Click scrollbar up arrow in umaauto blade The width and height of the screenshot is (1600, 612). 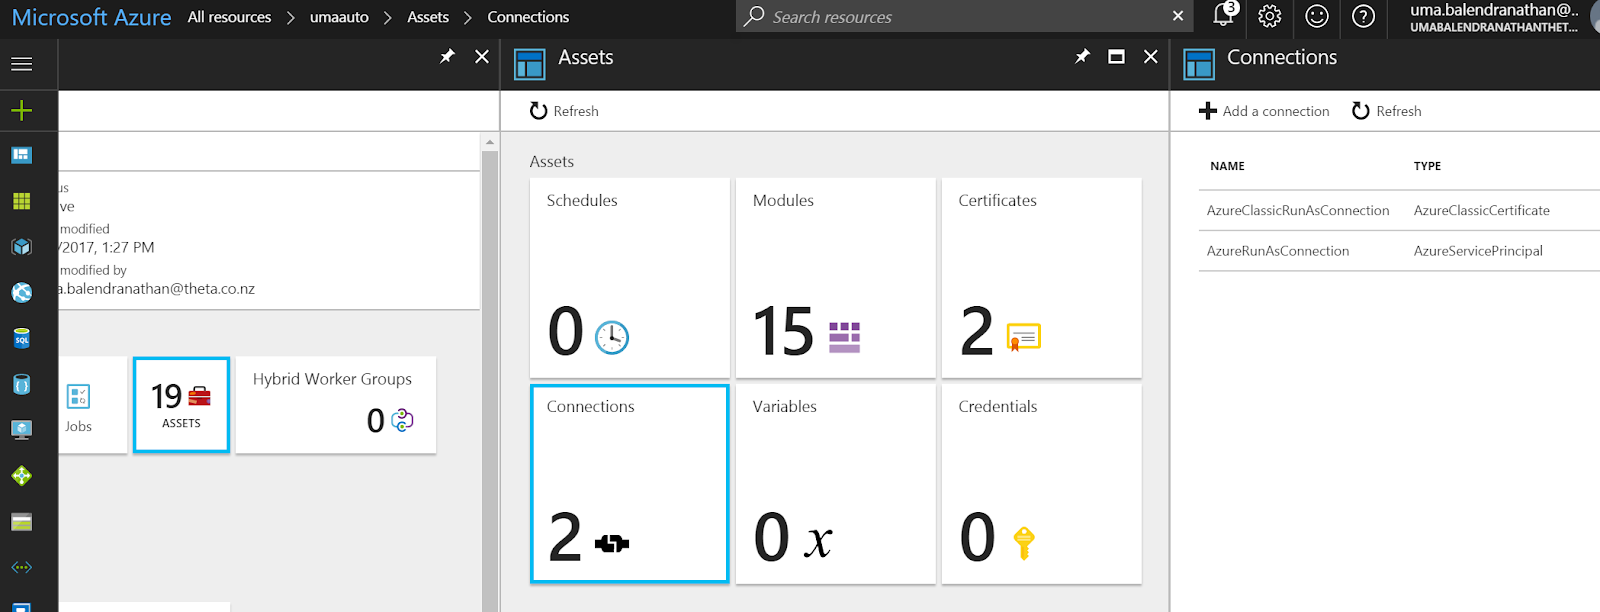tap(490, 142)
